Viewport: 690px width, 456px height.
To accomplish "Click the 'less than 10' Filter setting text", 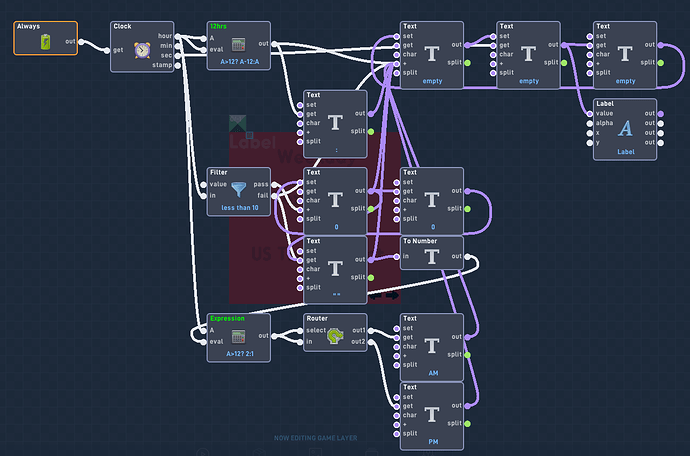I will pyautogui.click(x=240, y=208).
